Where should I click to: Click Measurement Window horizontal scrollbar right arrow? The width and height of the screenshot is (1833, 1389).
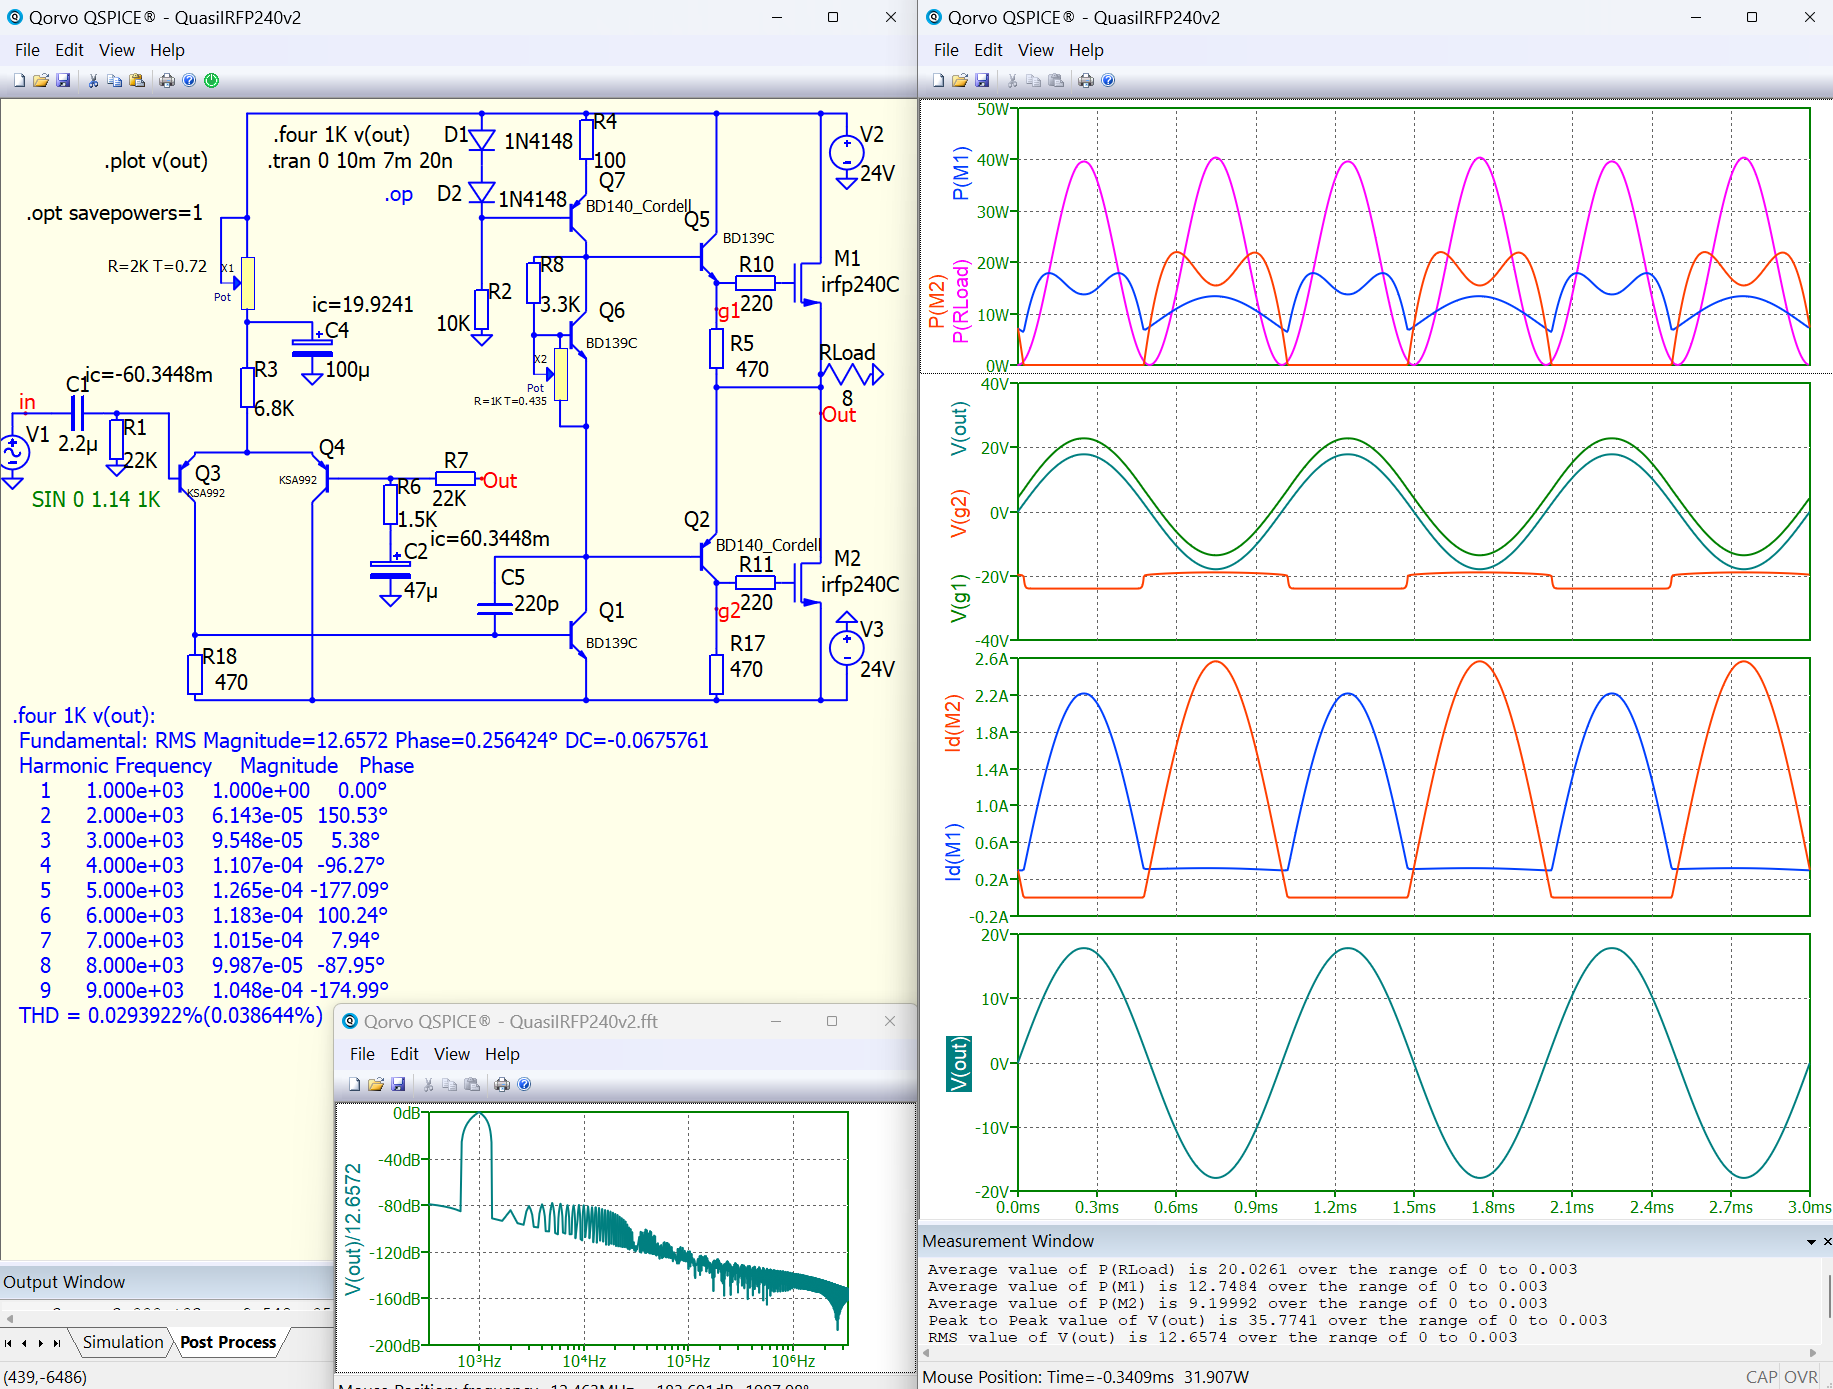(1812, 1352)
